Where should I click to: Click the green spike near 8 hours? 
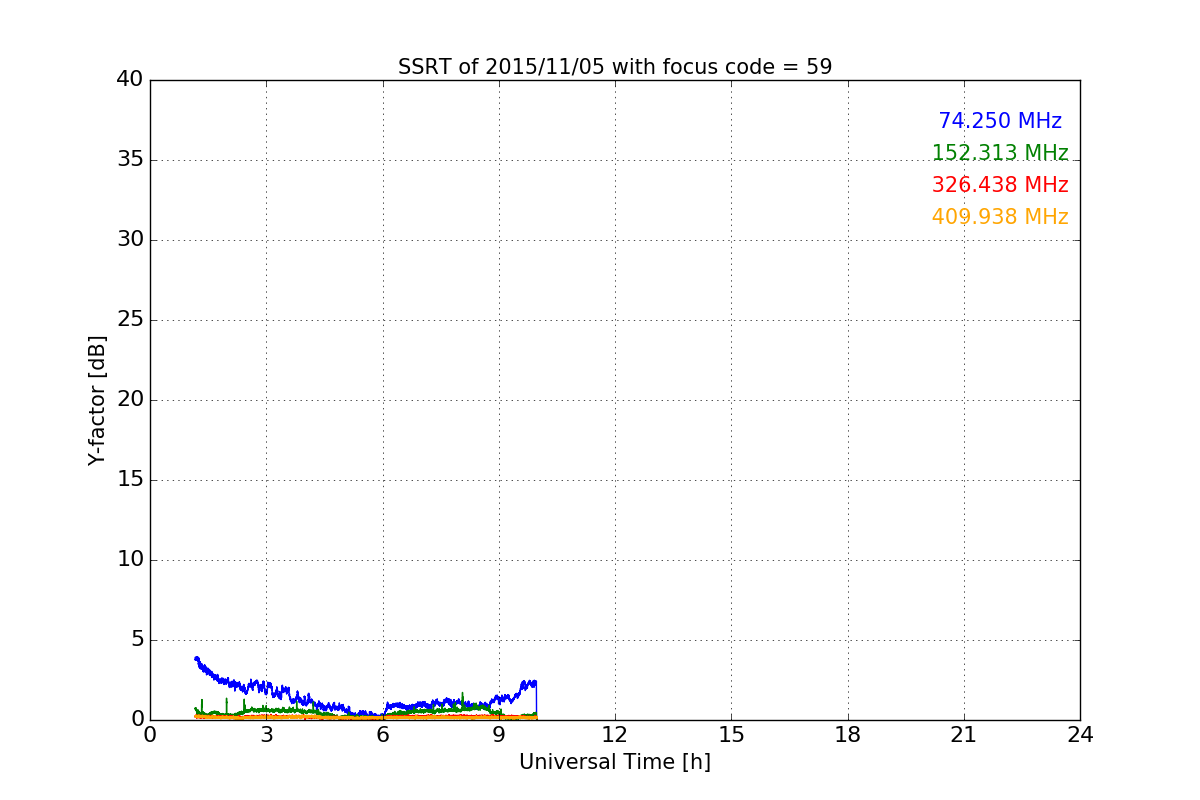tap(462, 698)
